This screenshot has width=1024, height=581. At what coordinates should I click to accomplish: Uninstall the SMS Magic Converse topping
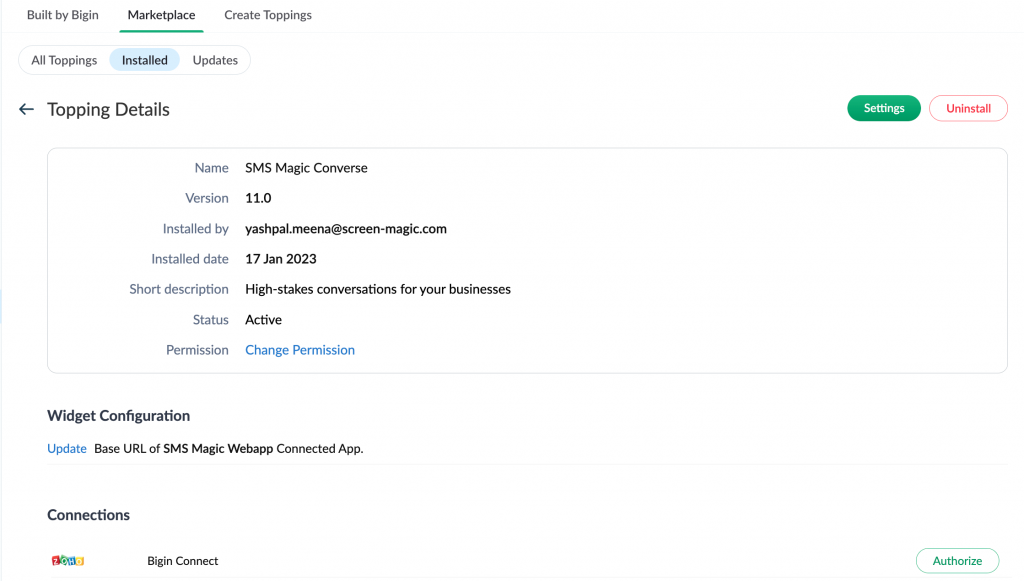(968, 108)
